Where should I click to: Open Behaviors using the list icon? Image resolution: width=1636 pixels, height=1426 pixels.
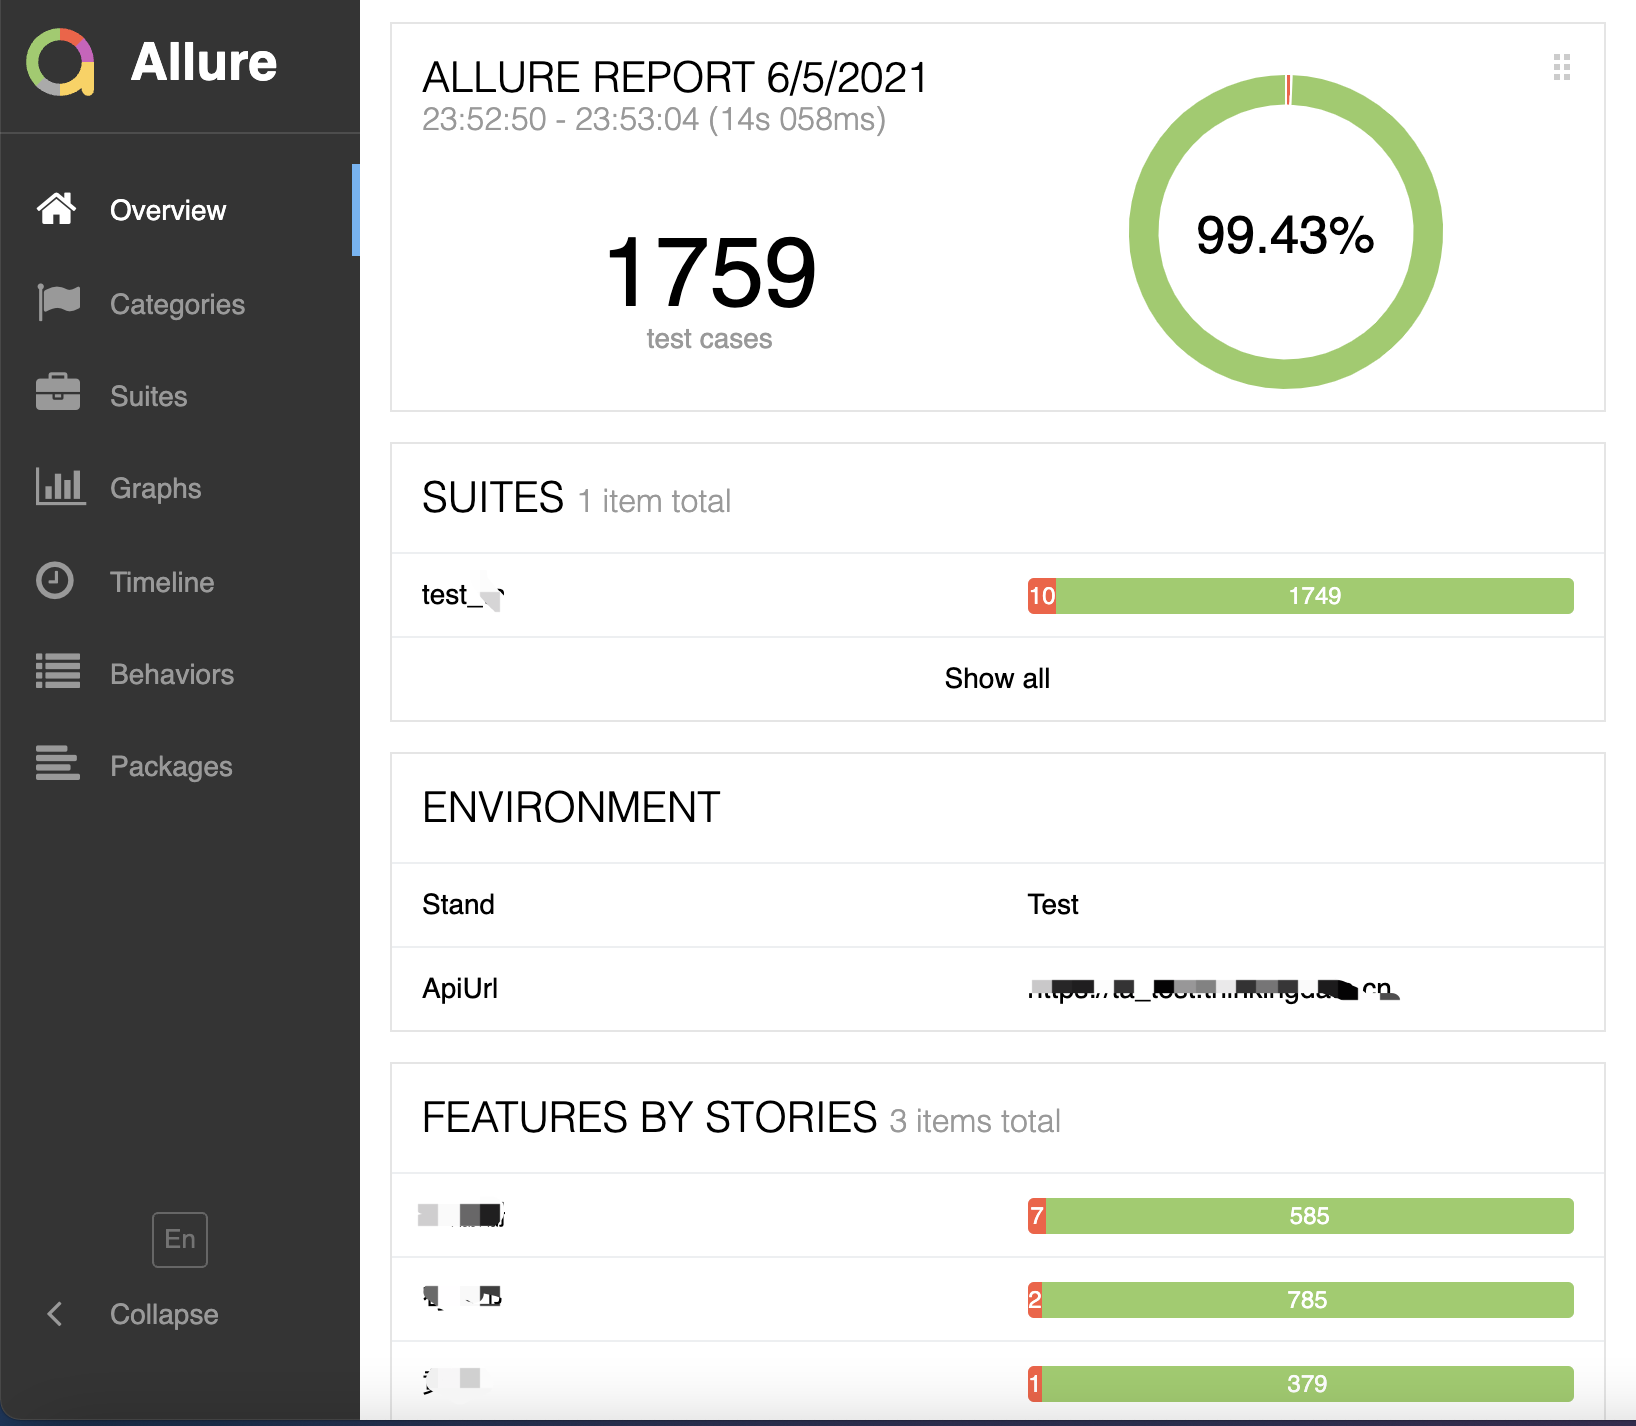click(x=57, y=672)
